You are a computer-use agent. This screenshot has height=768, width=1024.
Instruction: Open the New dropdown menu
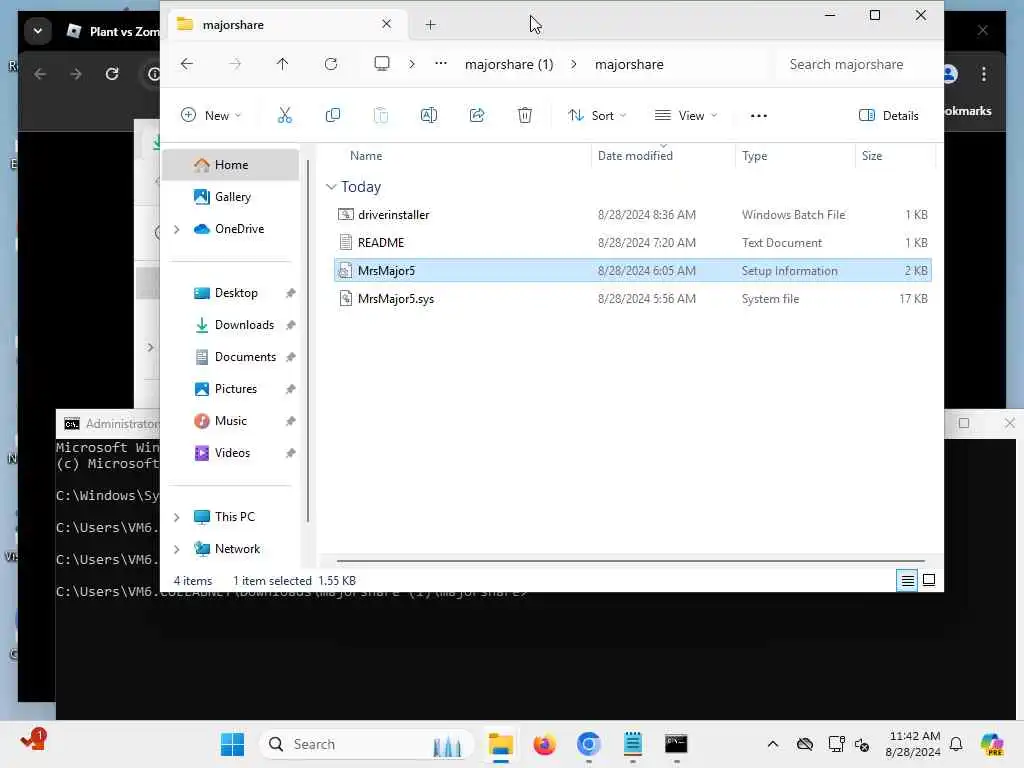point(211,116)
